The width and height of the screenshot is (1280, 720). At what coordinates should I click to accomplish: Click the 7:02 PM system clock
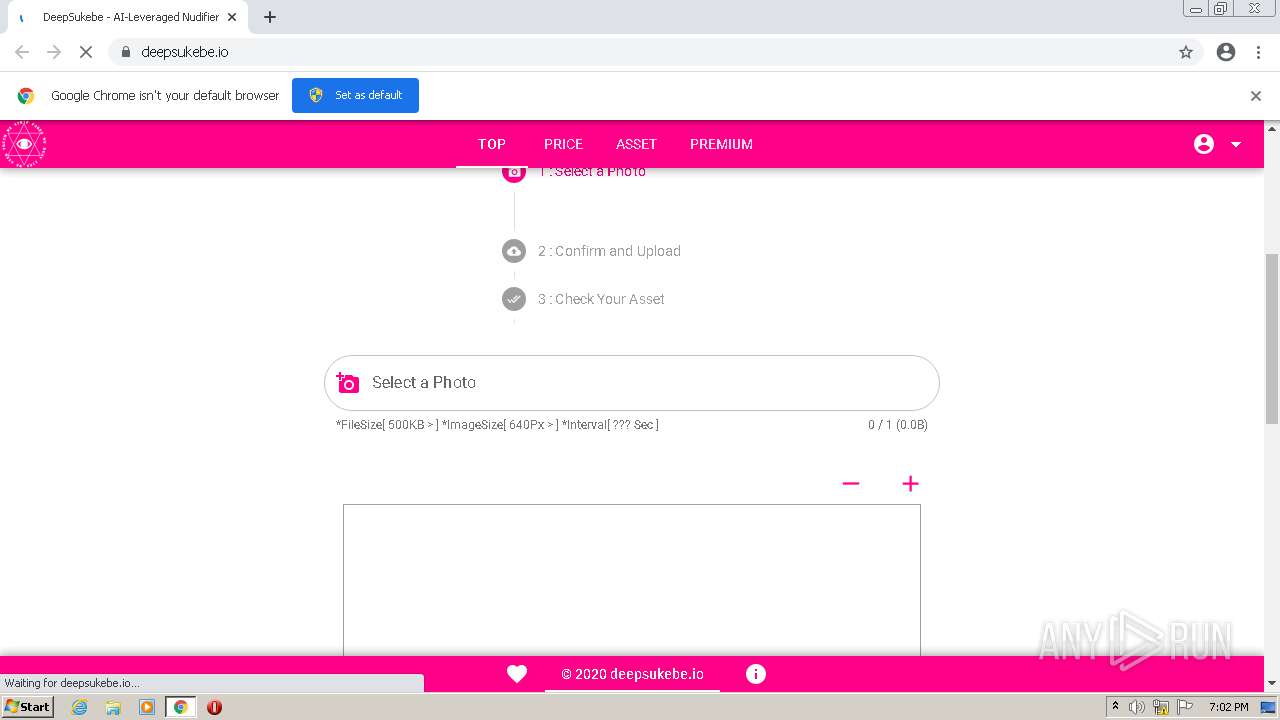[1228, 707]
